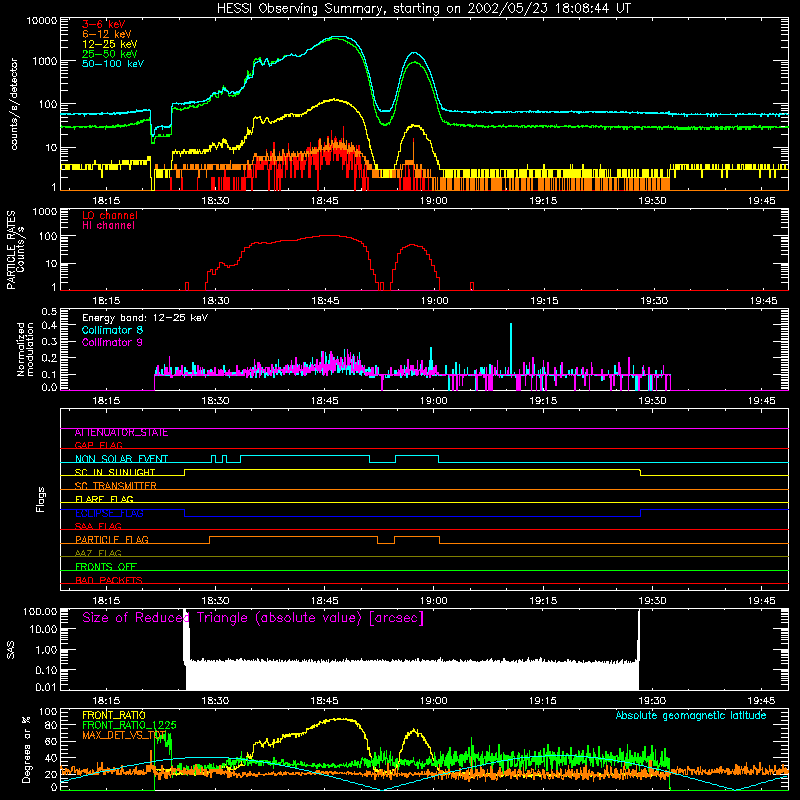Image resolution: width=800 pixels, height=800 pixels.
Task: Click the '18:45' time label under the flags panel
Action: pyautogui.click(x=324, y=601)
